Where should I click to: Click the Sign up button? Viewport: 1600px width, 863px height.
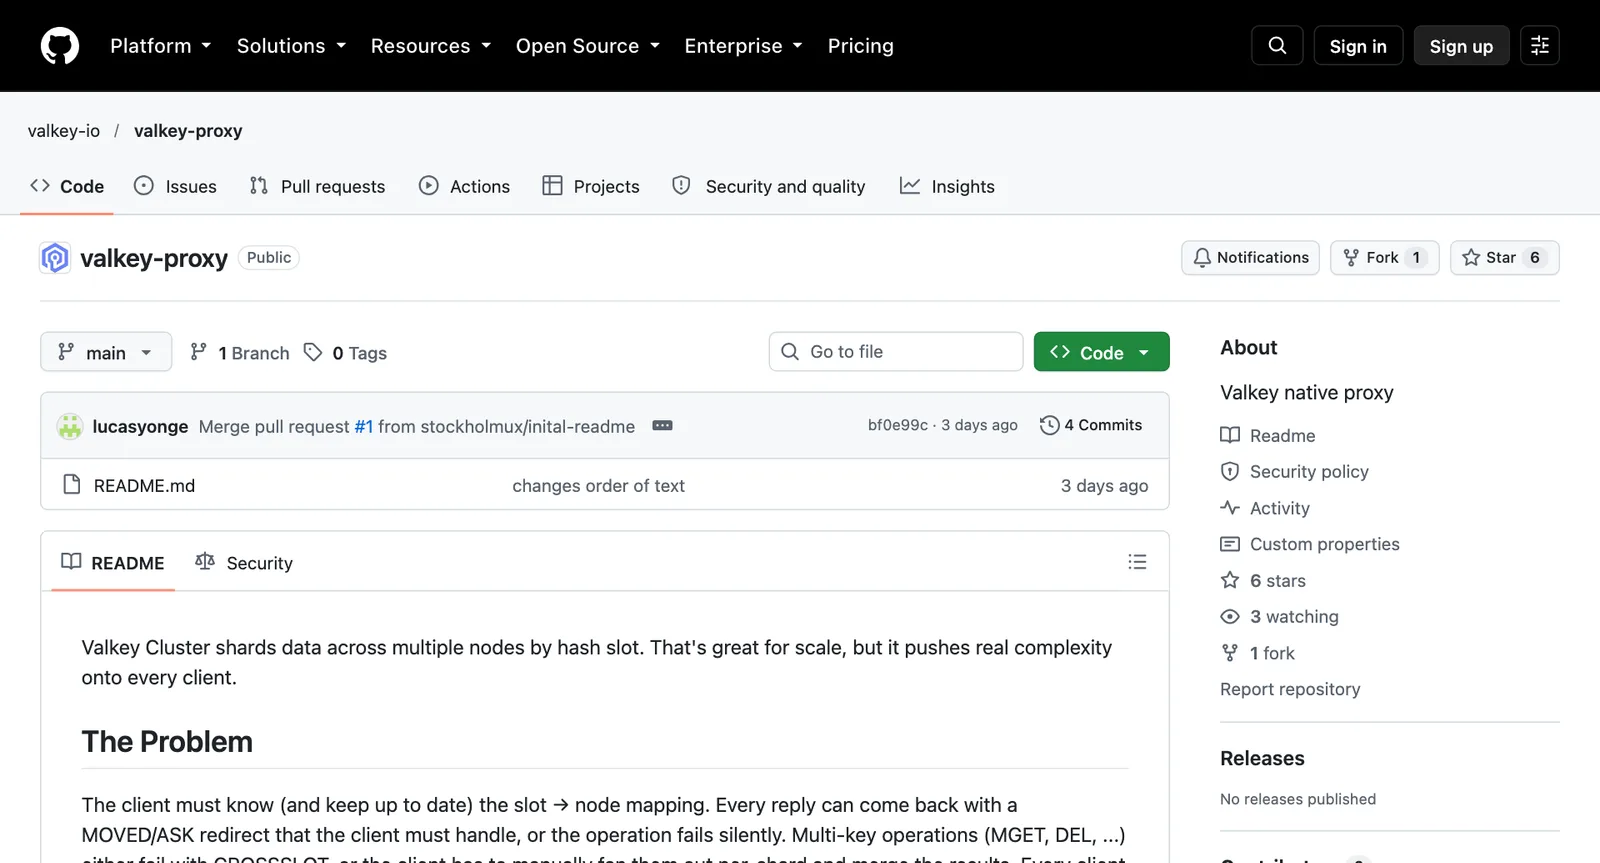click(x=1461, y=46)
